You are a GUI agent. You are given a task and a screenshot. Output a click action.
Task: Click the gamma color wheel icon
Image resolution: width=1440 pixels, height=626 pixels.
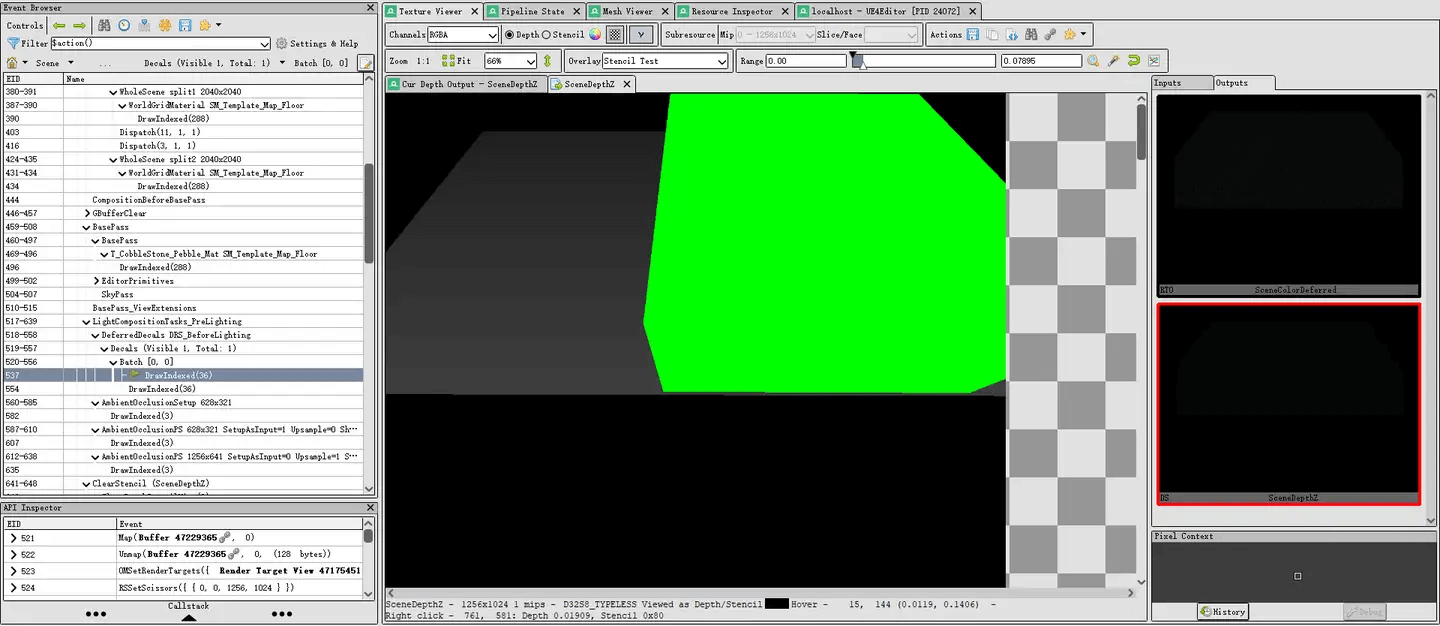[595, 34]
